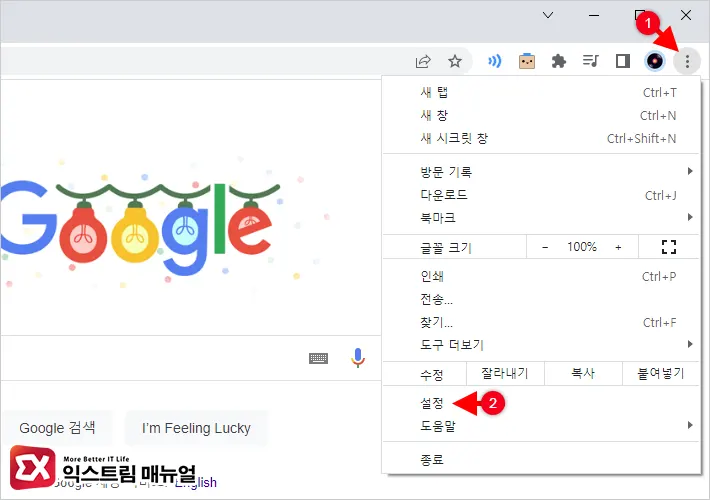Expand the 북마크 submenu
The image size is (710, 500).
tap(541, 218)
